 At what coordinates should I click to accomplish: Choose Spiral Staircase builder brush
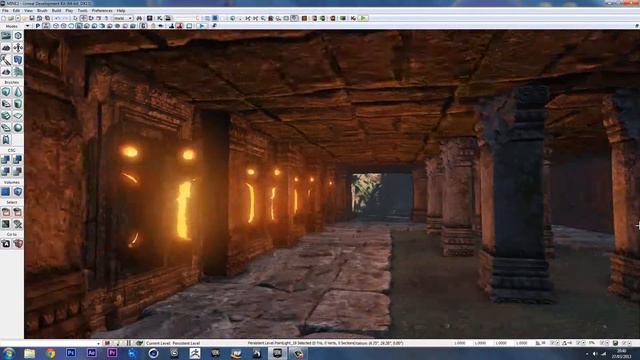point(6,128)
